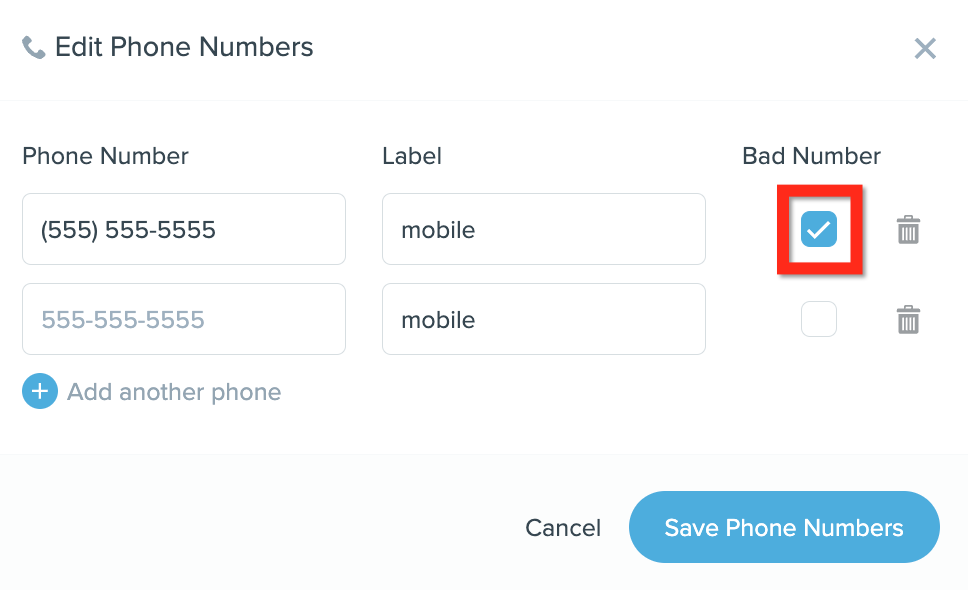Edit the (555) 555-5555 phone number field
The width and height of the screenshot is (968, 590).
tap(184, 229)
